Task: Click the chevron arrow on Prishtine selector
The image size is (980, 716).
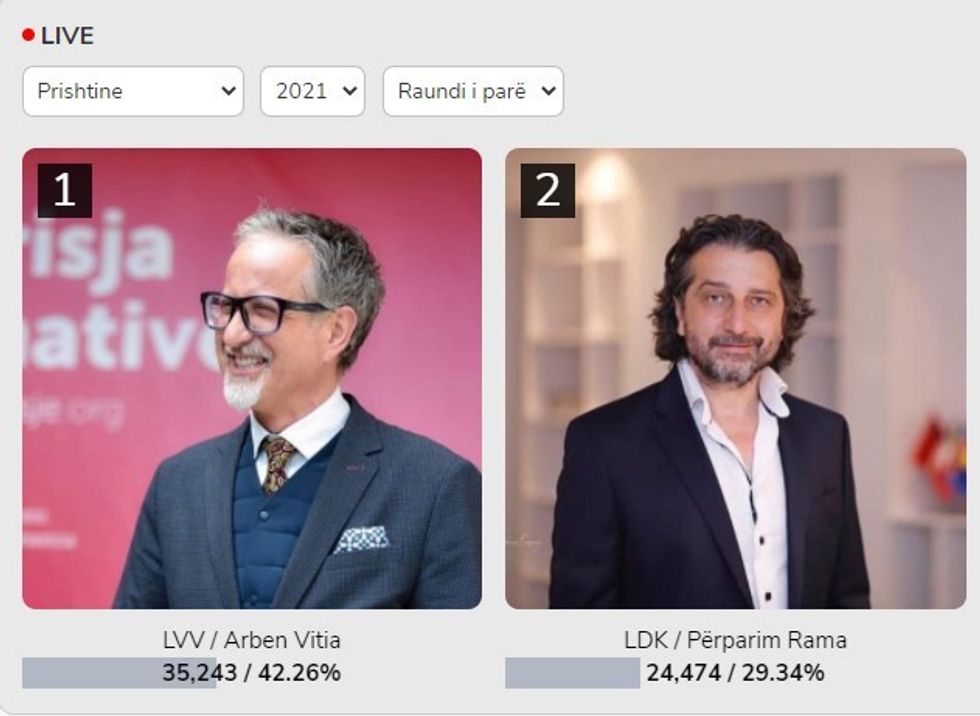Action: coord(229,91)
